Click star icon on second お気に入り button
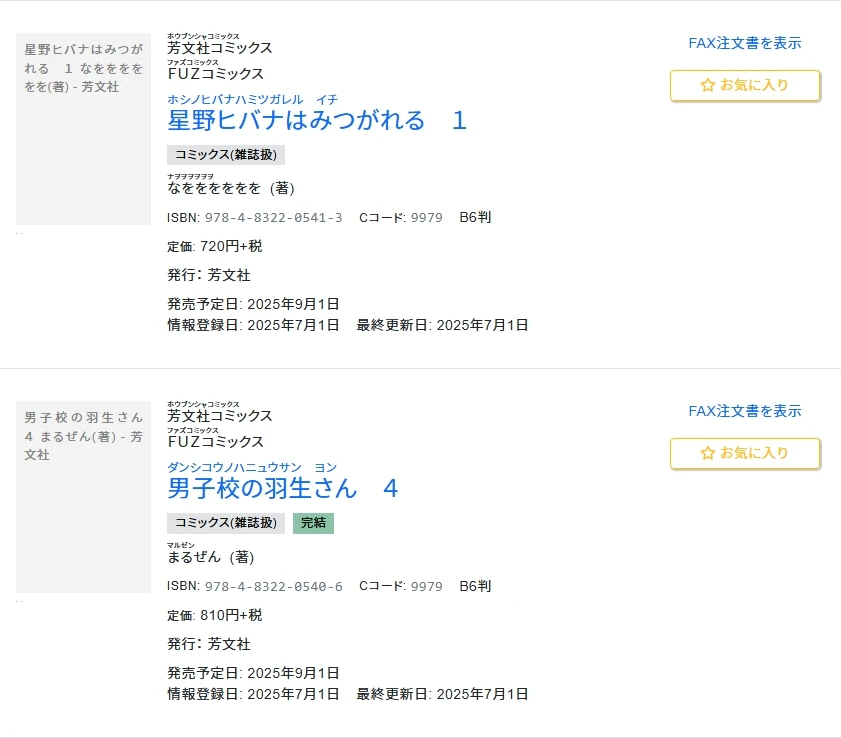 click(707, 453)
